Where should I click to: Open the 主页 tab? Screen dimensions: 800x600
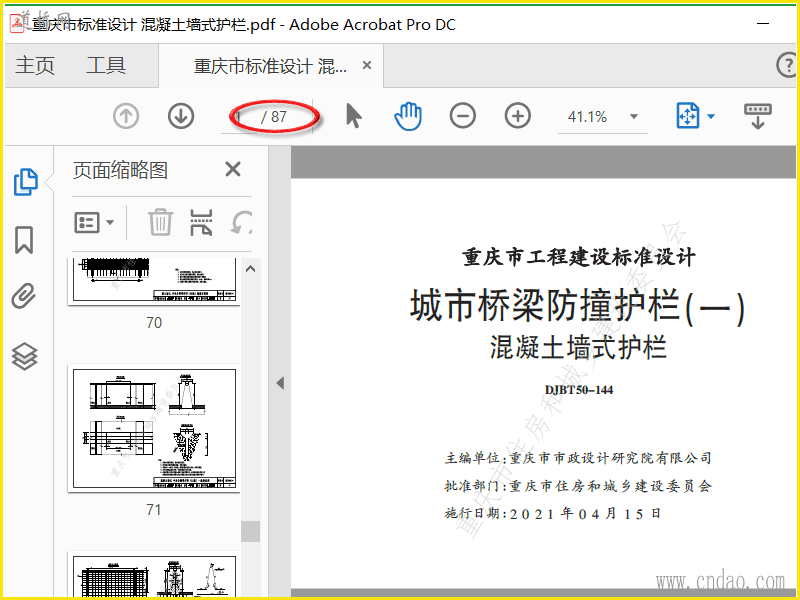tap(35, 65)
